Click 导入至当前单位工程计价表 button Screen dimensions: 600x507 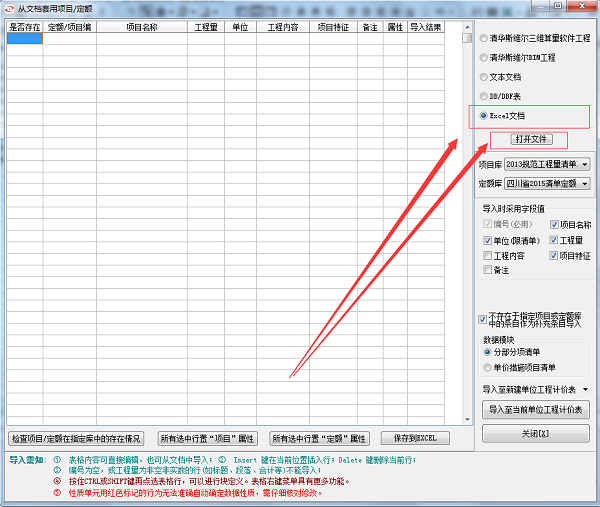click(536, 410)
